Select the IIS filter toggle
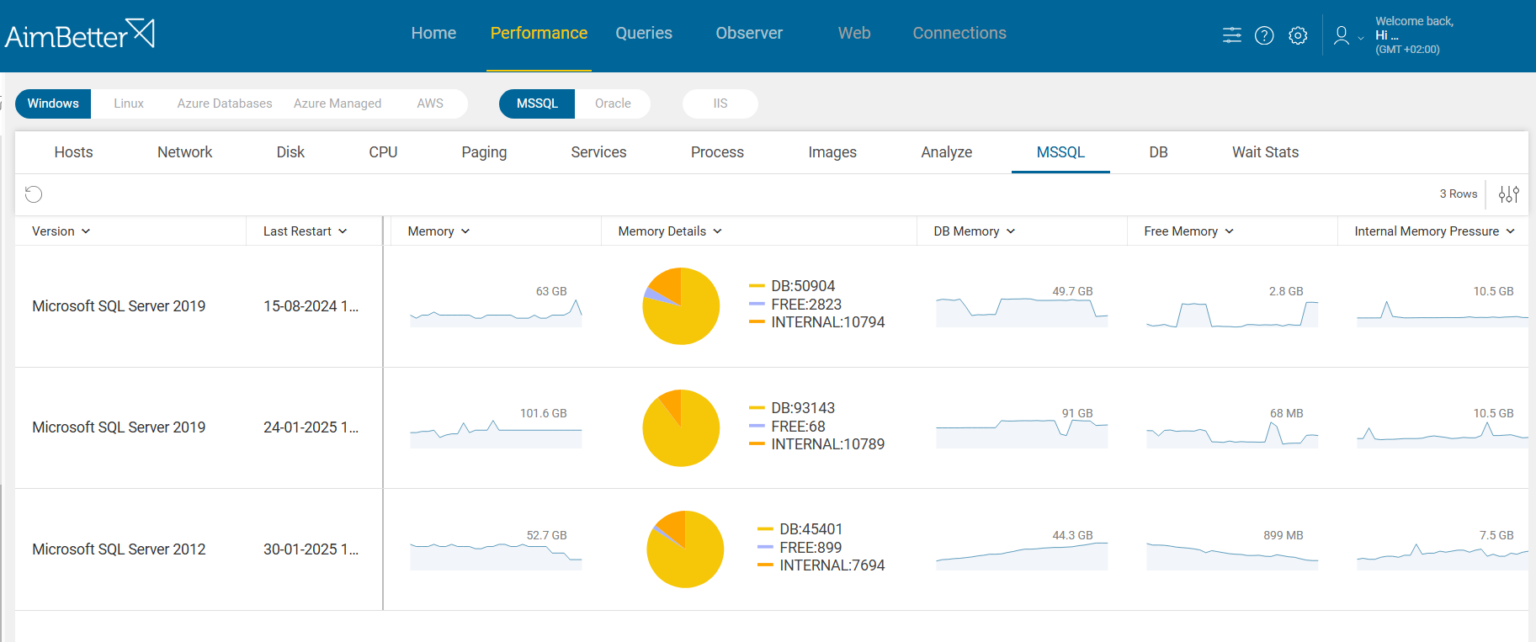The image size is (1536, 642). (x=720, y=103)
